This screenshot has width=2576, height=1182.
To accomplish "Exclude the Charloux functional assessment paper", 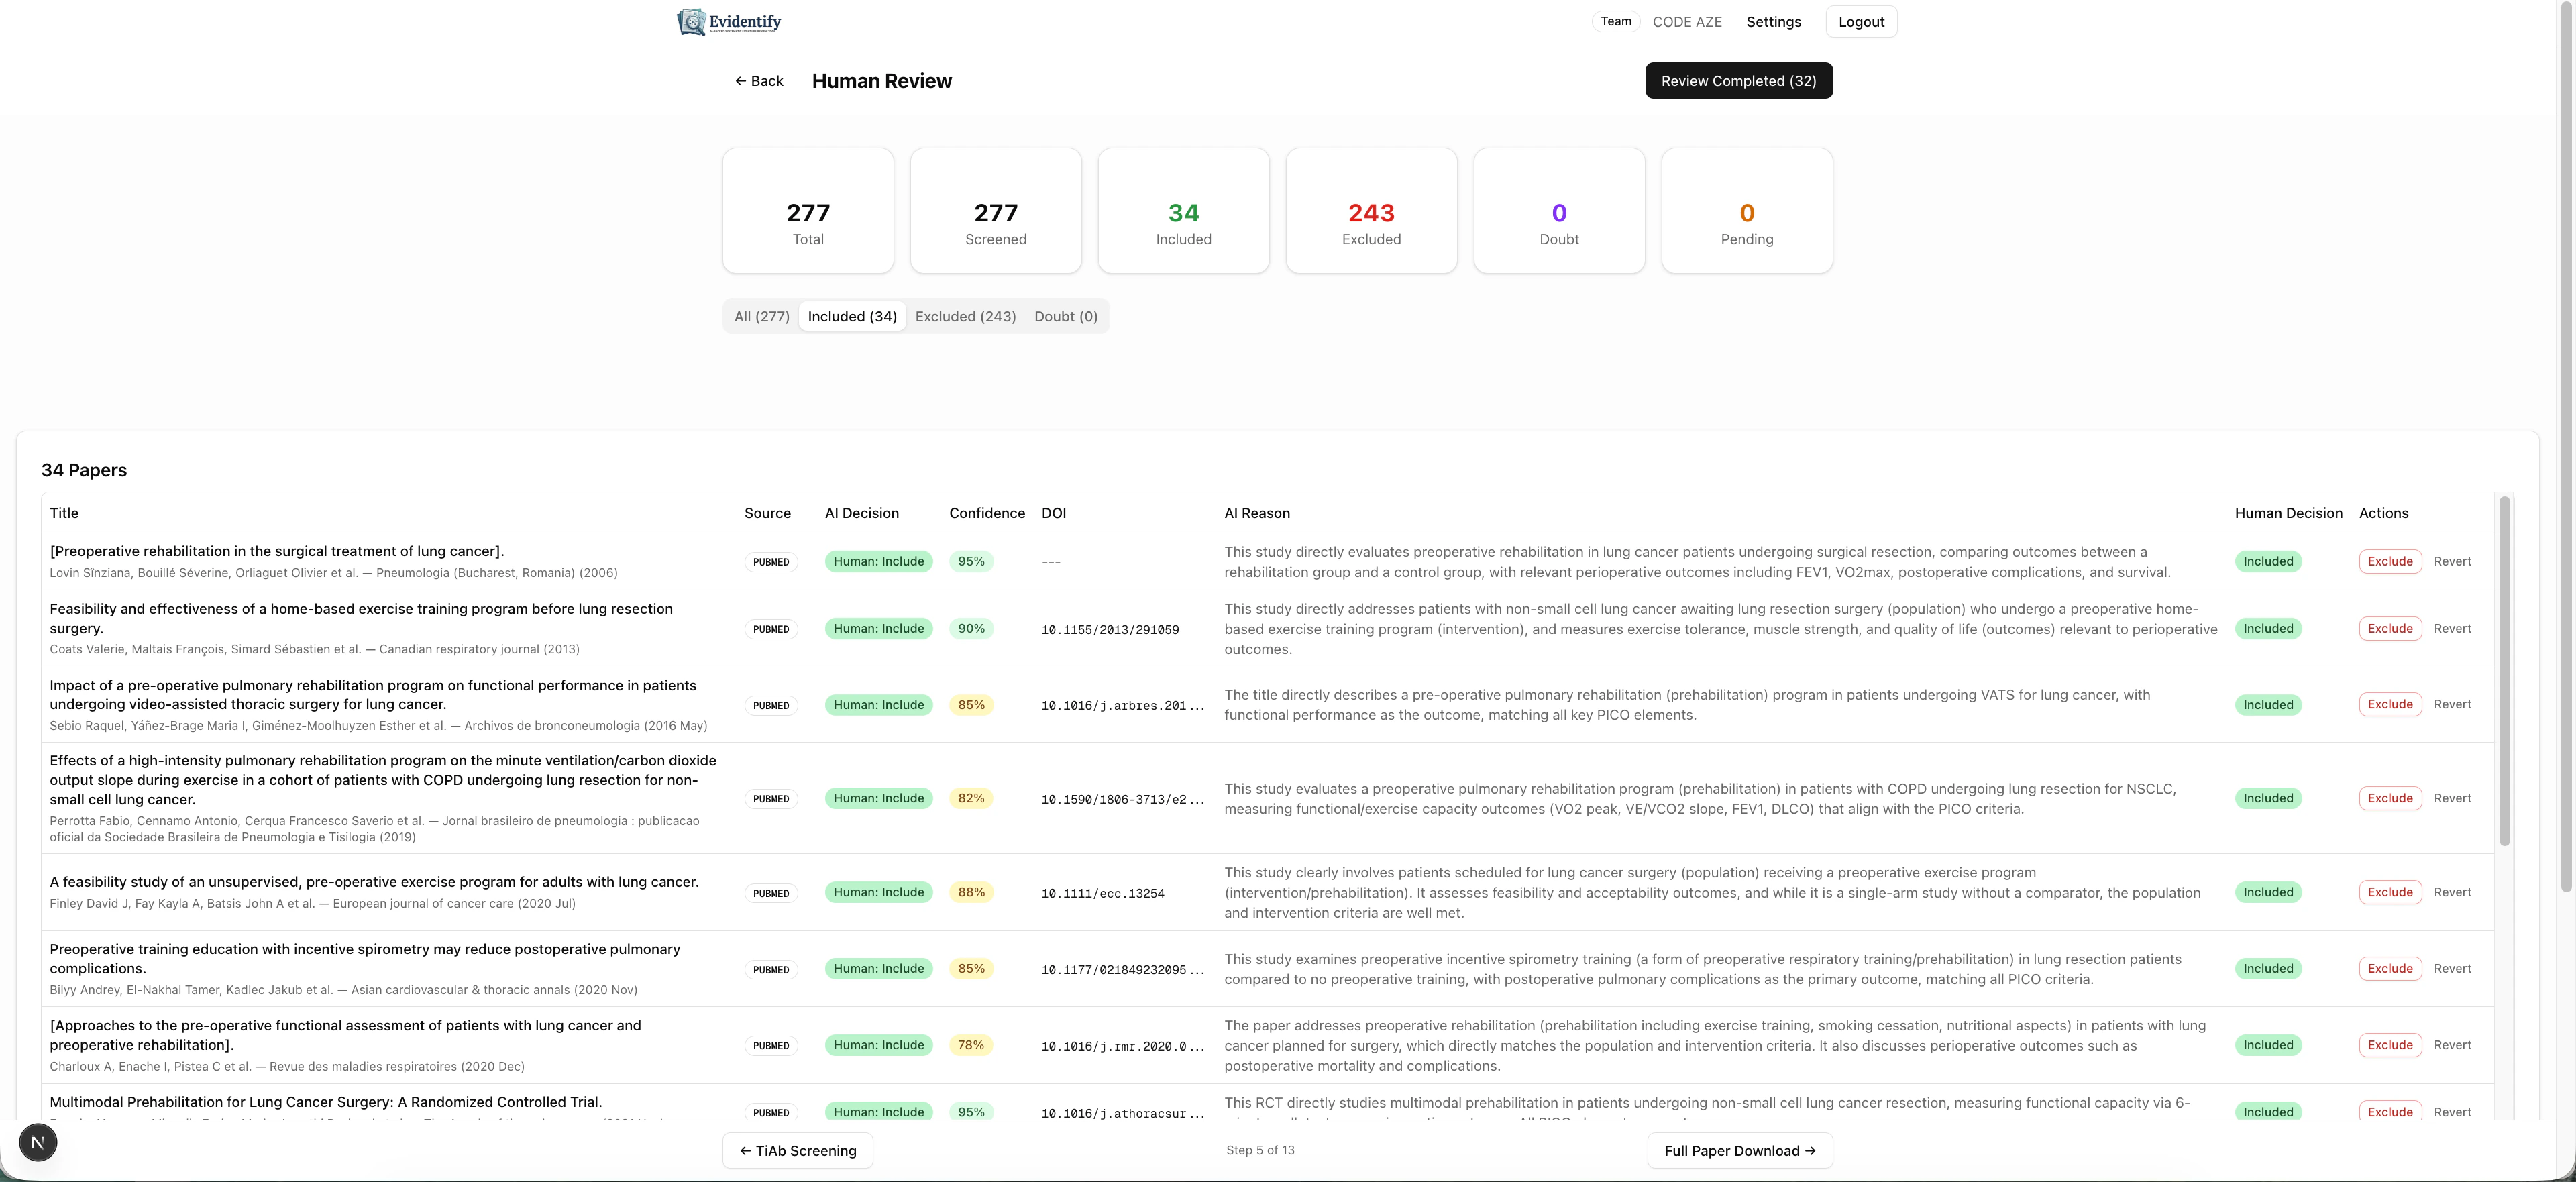I will tap(2390, 1045).
